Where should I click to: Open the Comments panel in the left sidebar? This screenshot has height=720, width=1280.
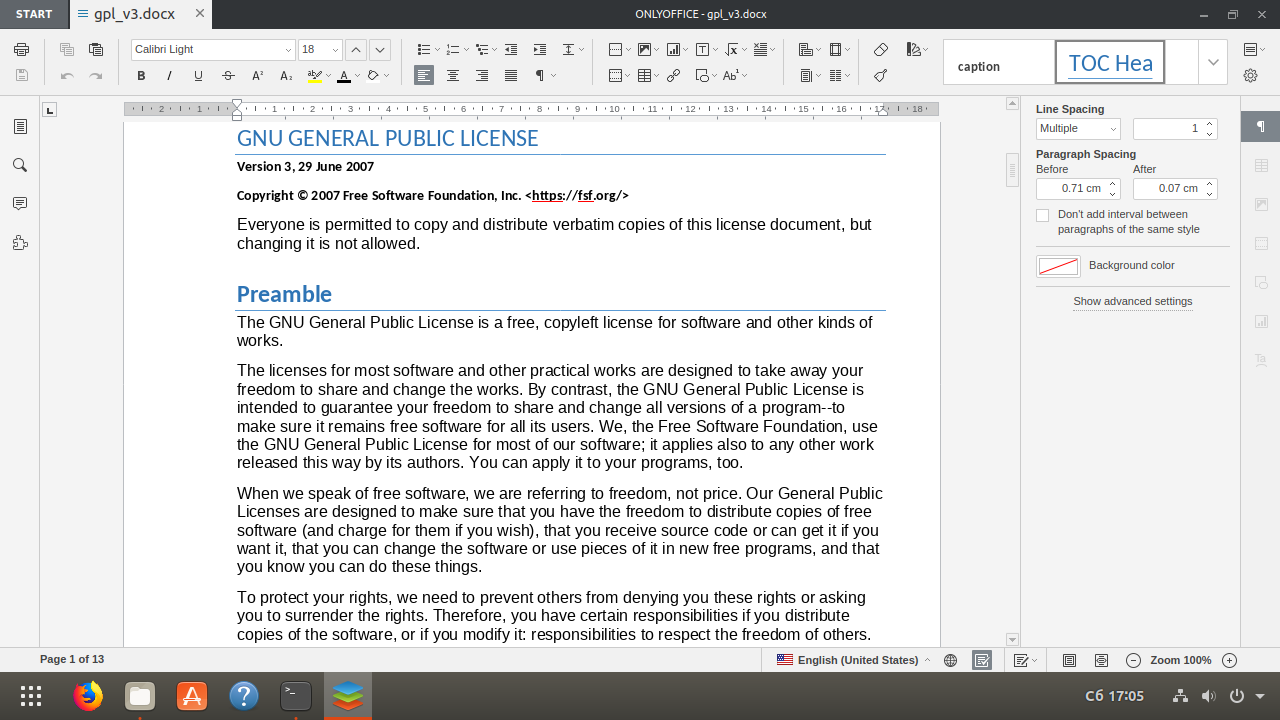20,204
